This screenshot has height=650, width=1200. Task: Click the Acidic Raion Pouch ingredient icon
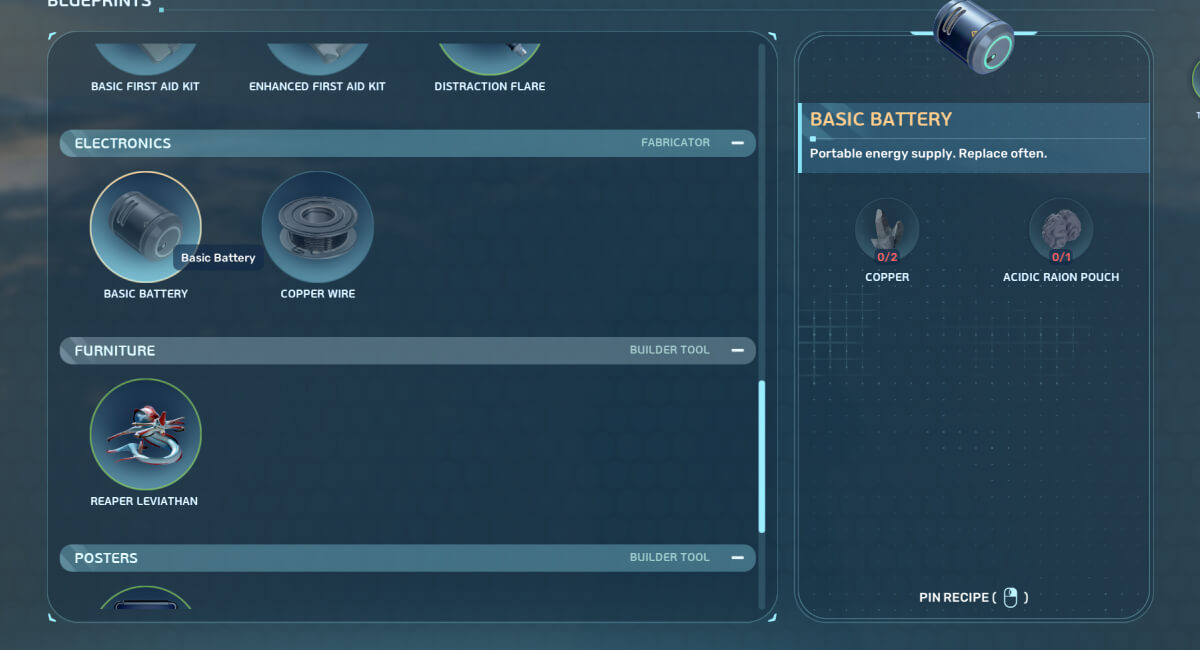coord(1061,229)
